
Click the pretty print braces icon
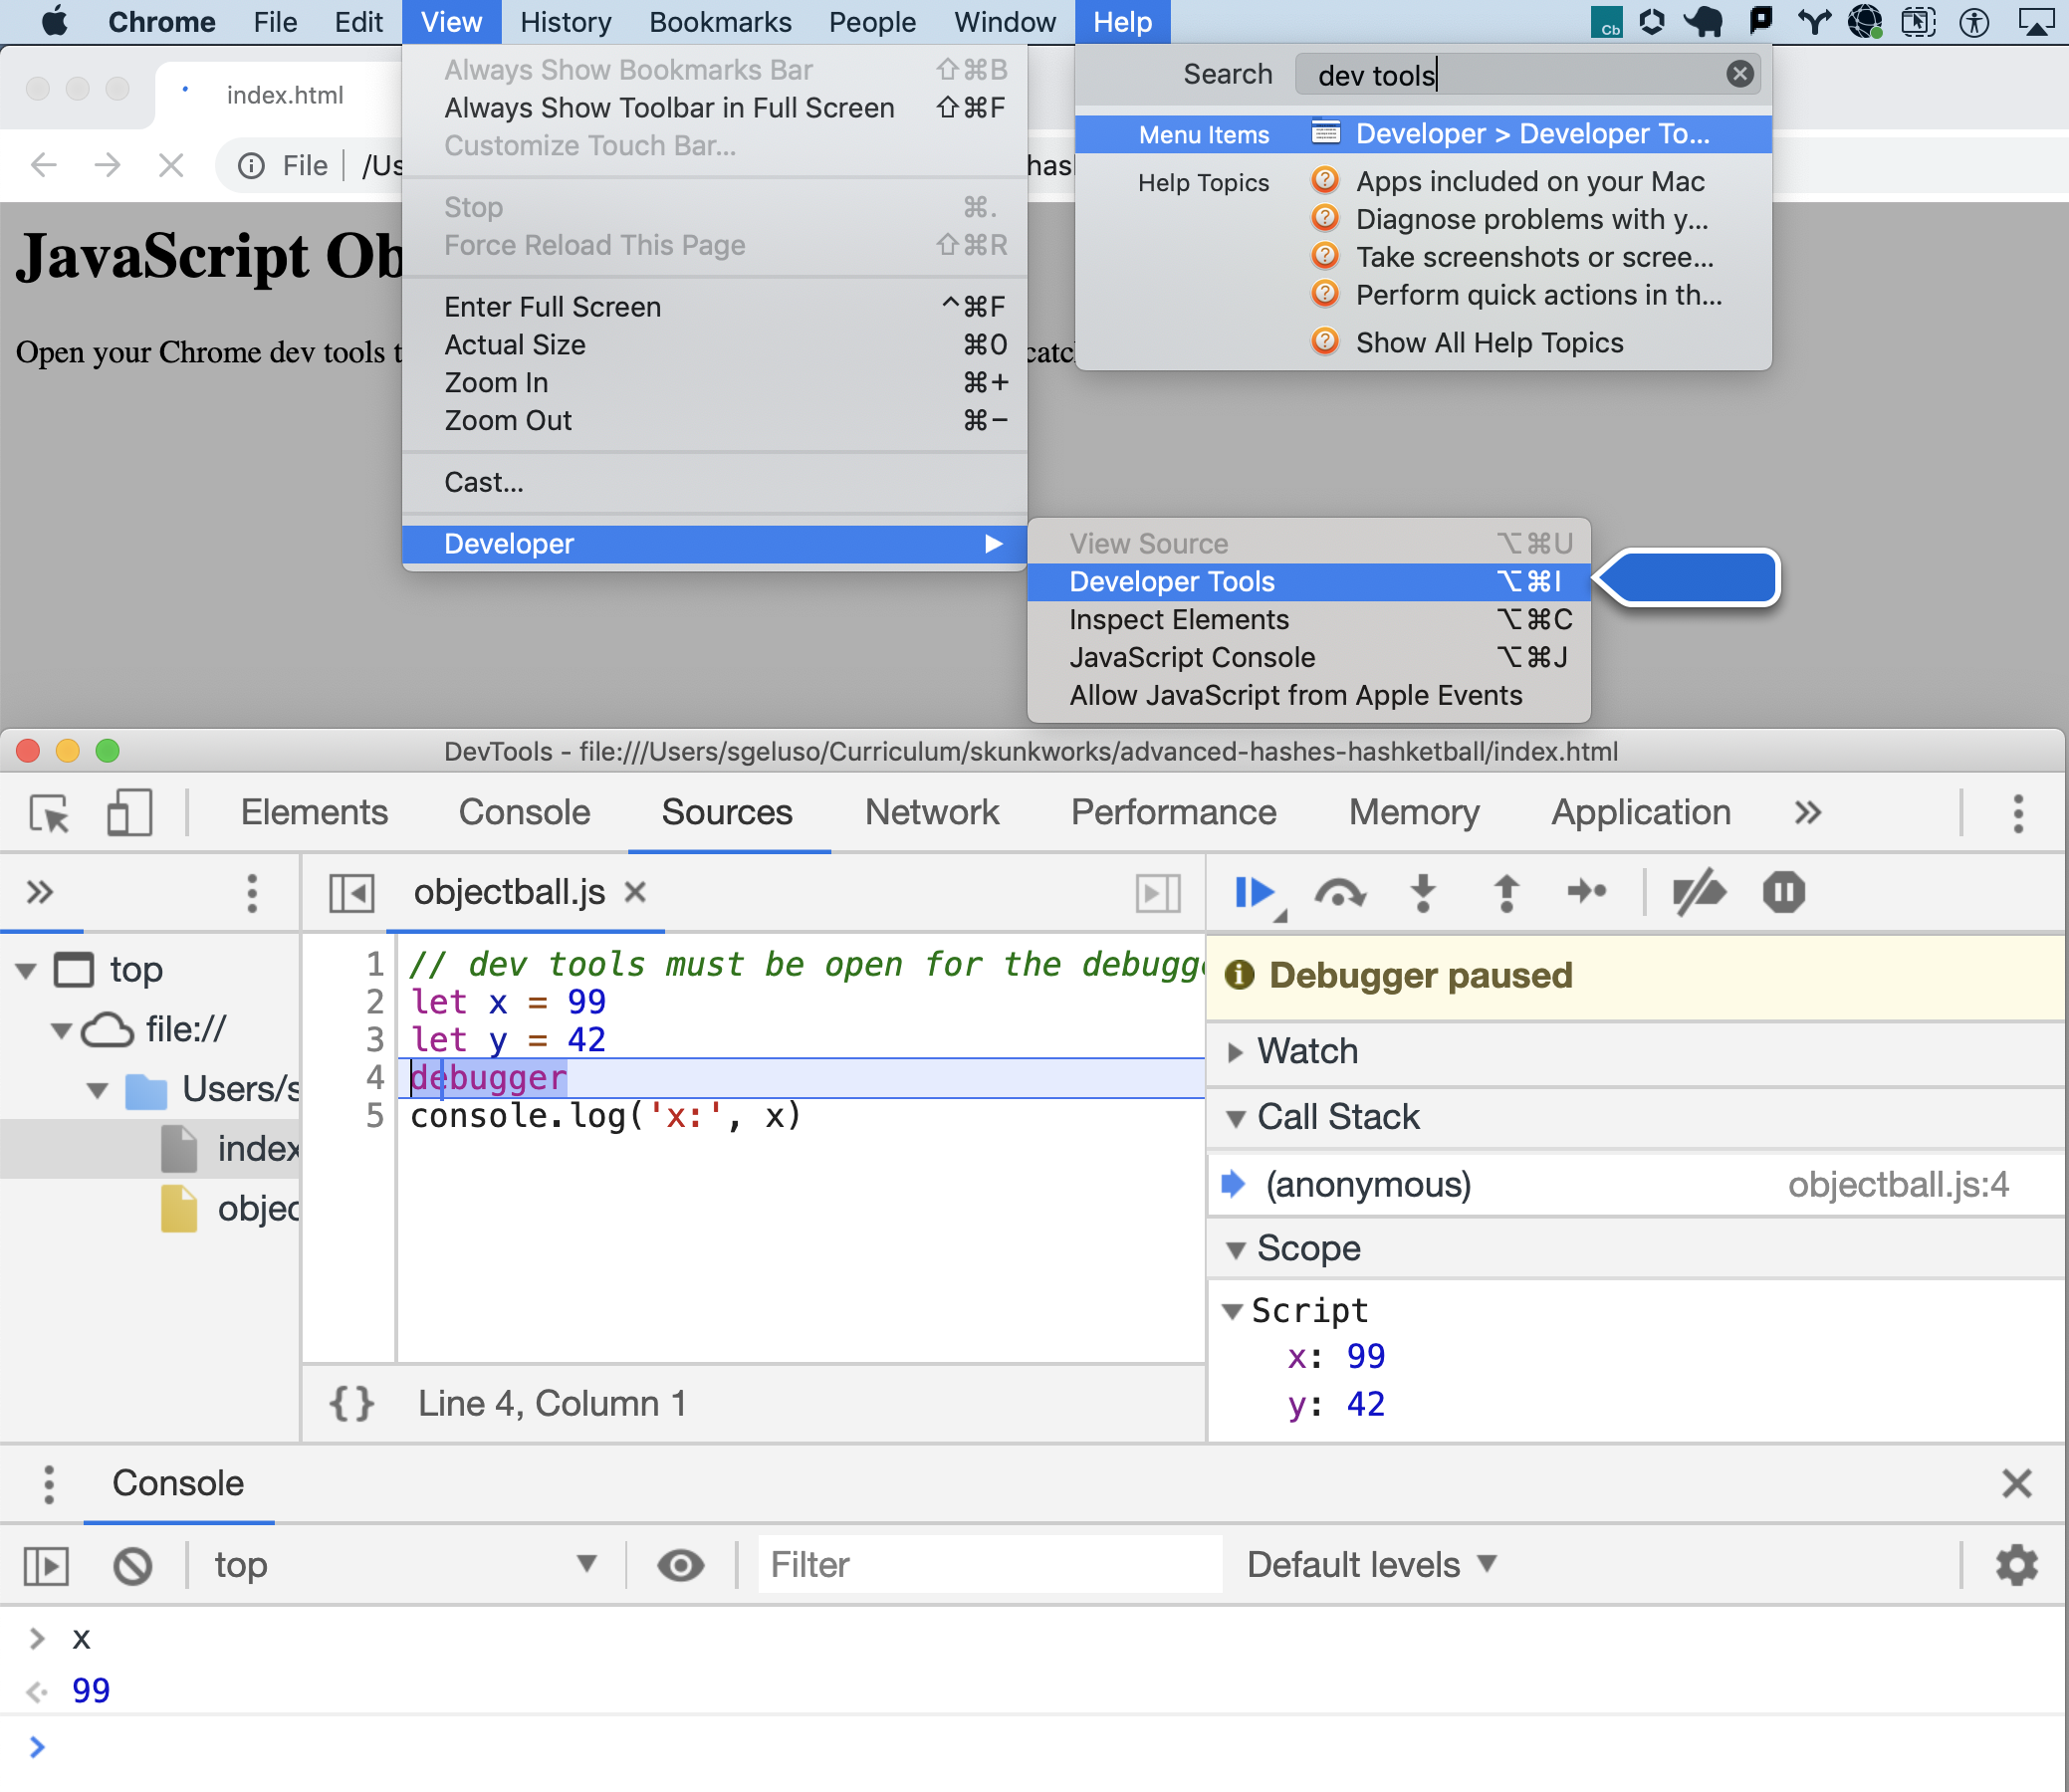coord(352,1403)
